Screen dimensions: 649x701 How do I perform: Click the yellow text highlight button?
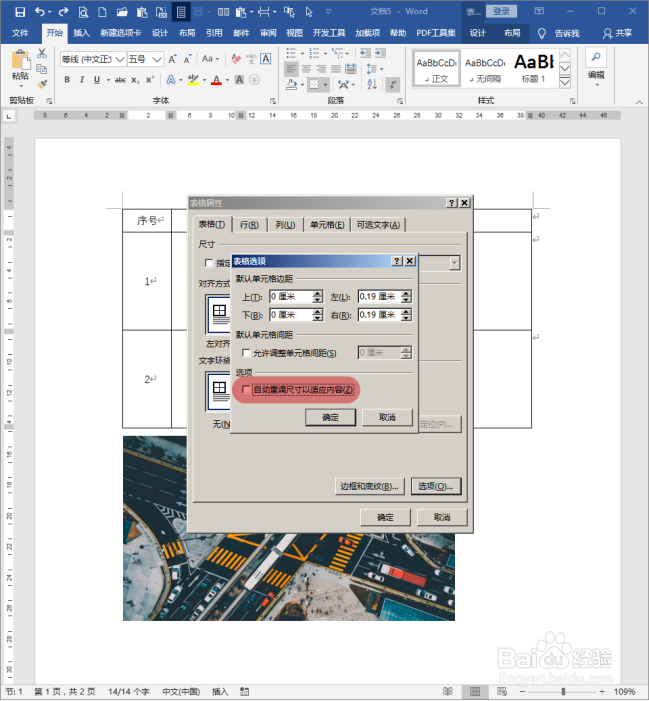pos(194,80)
